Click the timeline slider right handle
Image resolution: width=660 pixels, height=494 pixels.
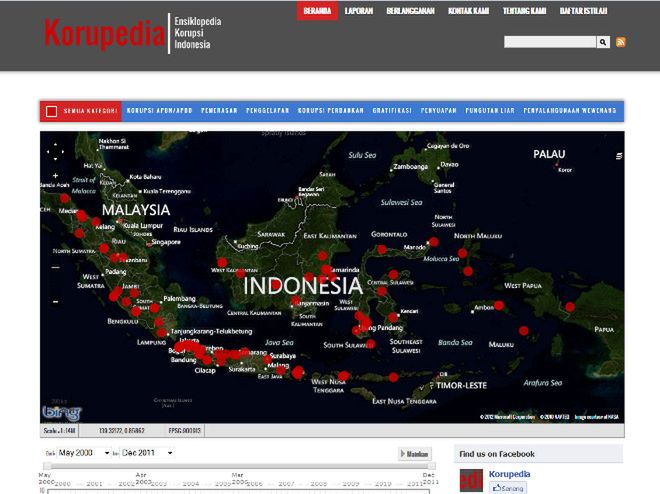(431, 466)
